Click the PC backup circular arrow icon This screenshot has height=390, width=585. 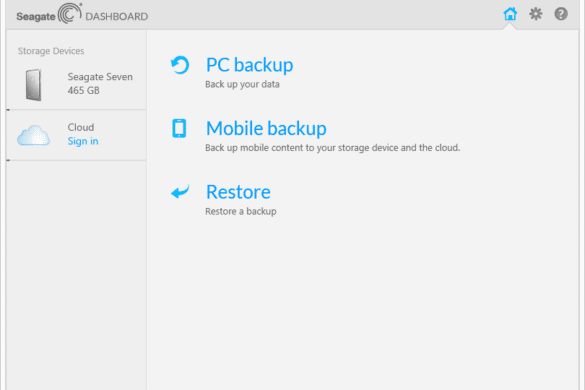coord(180,65)
